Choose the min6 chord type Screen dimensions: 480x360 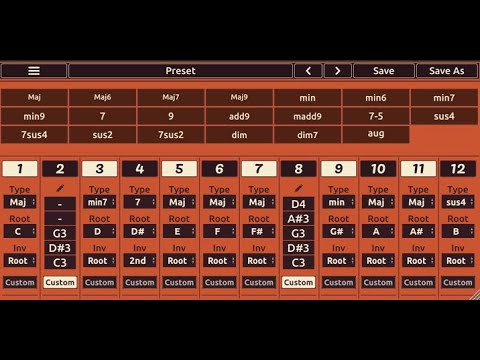[x=376, y=97]
